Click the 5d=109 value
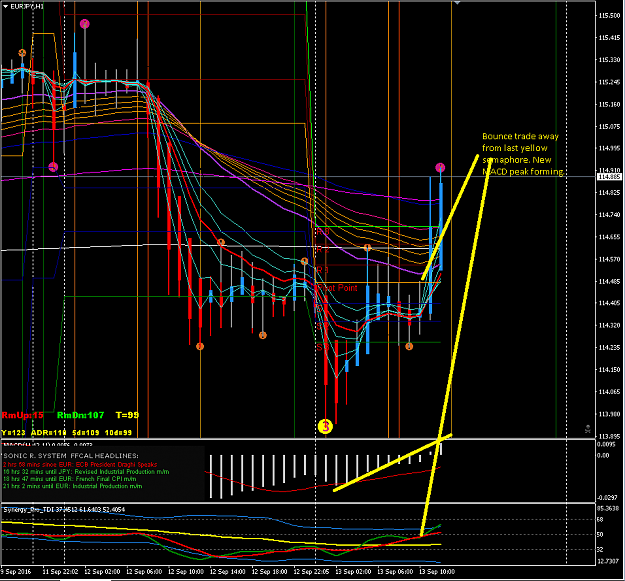The height and width of the screenshot is (581, 625). [85, 432]
